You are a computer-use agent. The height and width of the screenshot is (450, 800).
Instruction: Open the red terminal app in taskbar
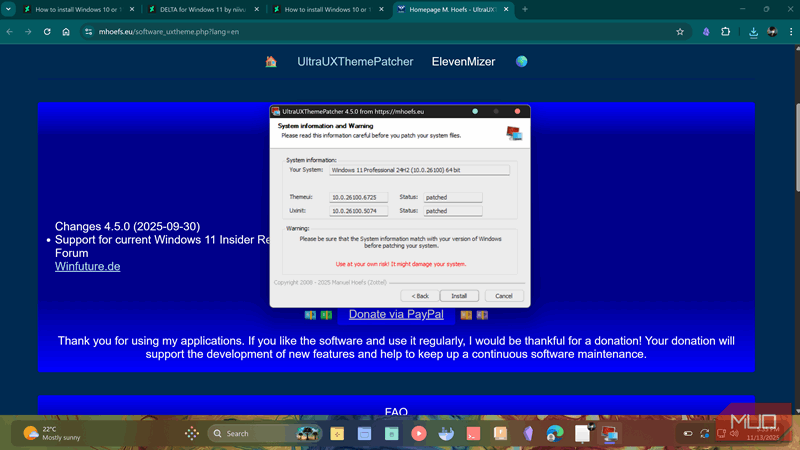click(473, 434)
